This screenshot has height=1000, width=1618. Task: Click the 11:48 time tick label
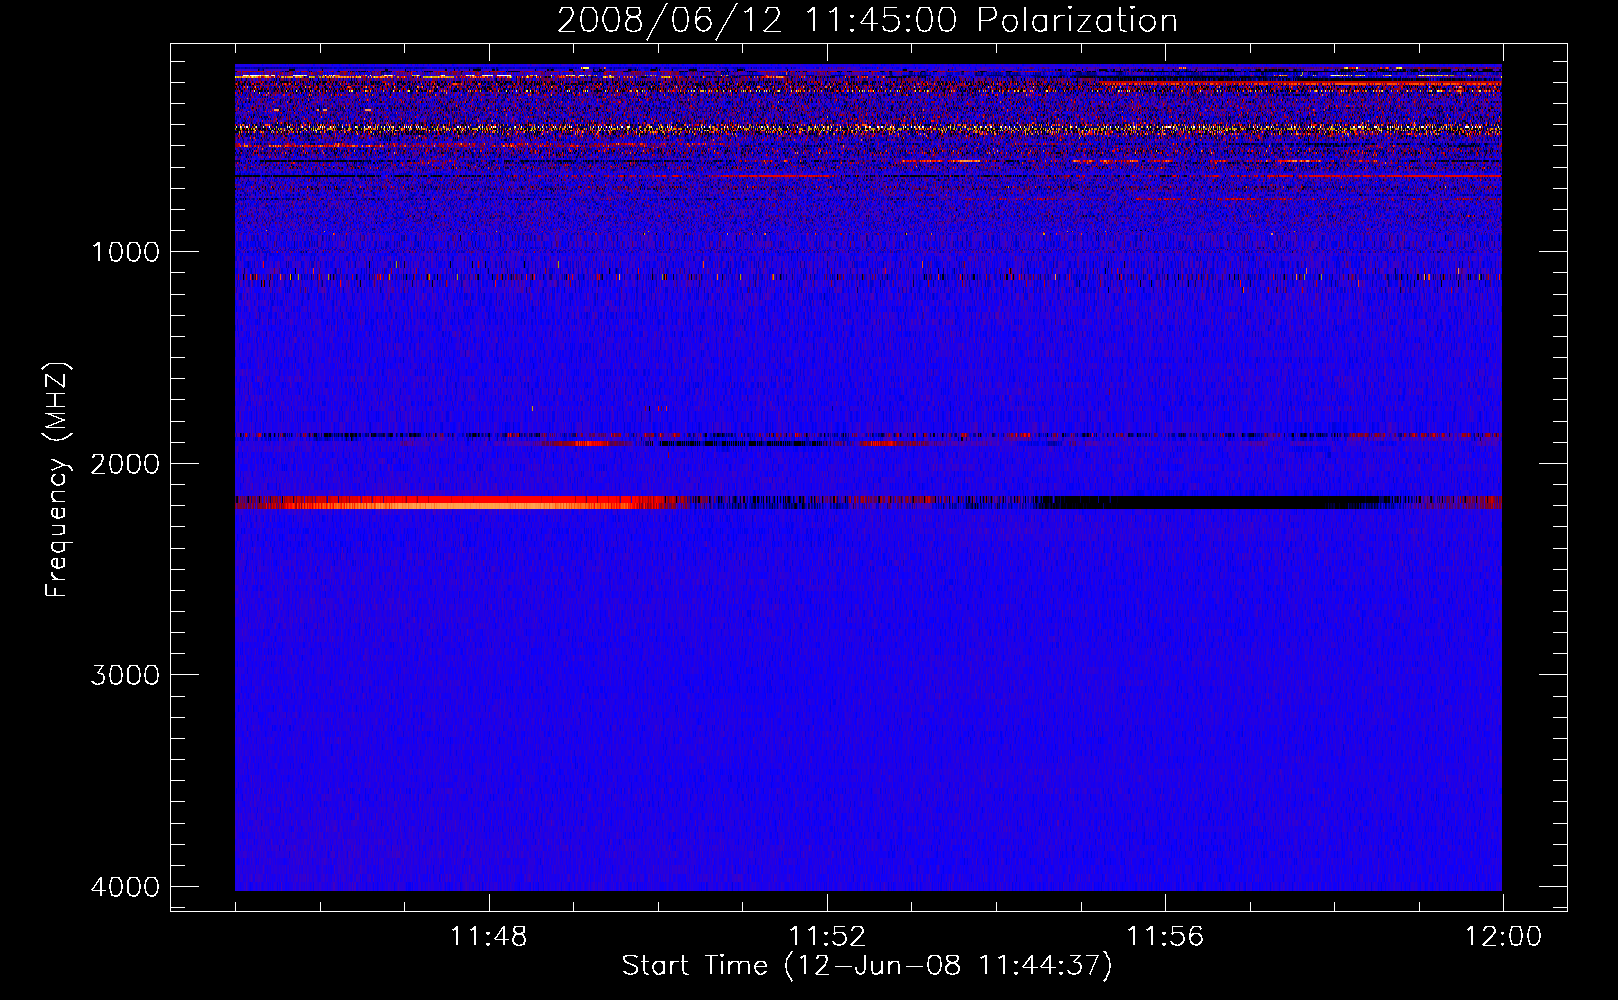coord(489,937)
